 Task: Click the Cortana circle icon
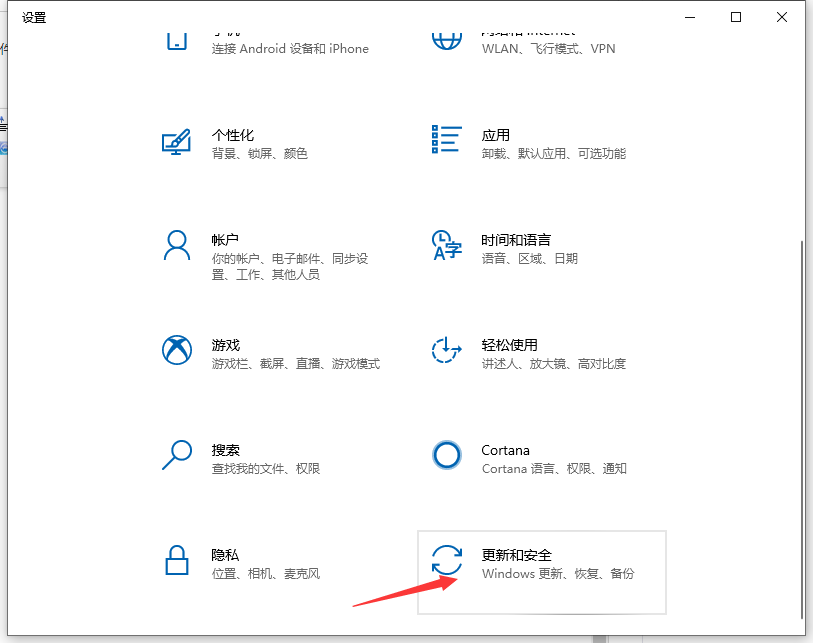pyautogui.click(x=446, y=455)
